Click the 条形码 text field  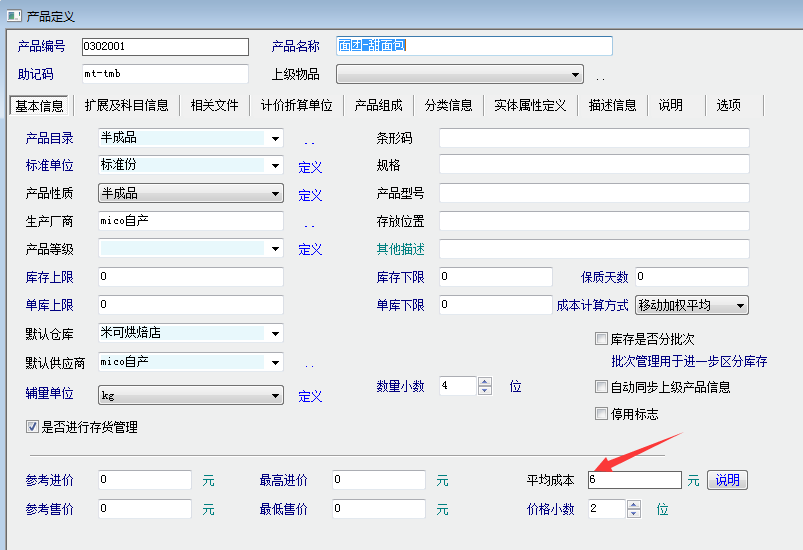point(593,138)
